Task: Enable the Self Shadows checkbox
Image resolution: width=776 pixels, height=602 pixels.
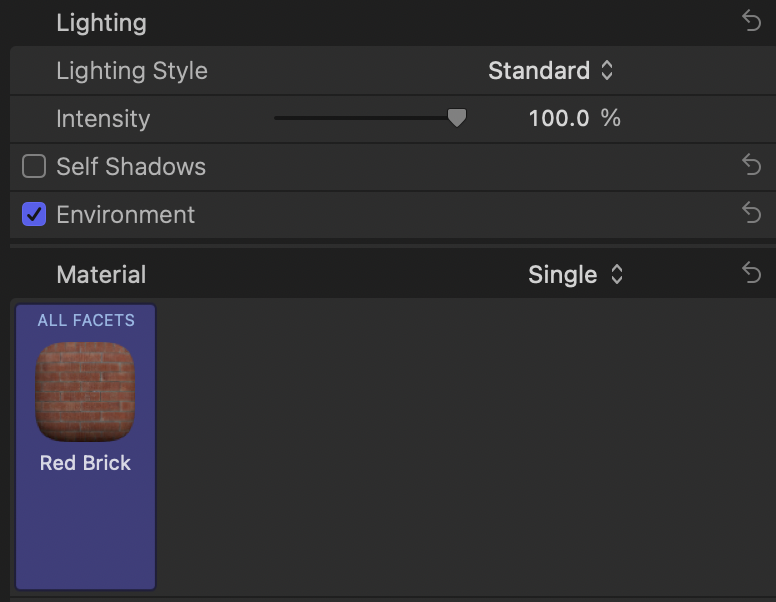Action: click(34, 166)
